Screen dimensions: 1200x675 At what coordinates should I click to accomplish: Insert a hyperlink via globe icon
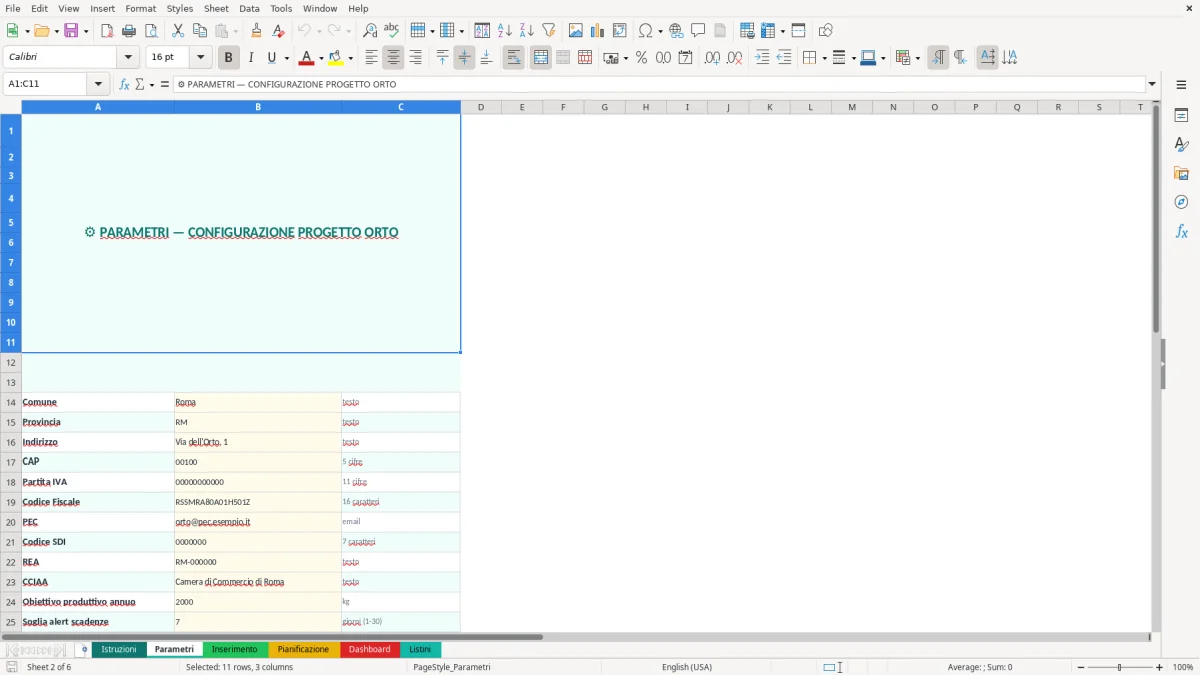(x=676, y=31)
